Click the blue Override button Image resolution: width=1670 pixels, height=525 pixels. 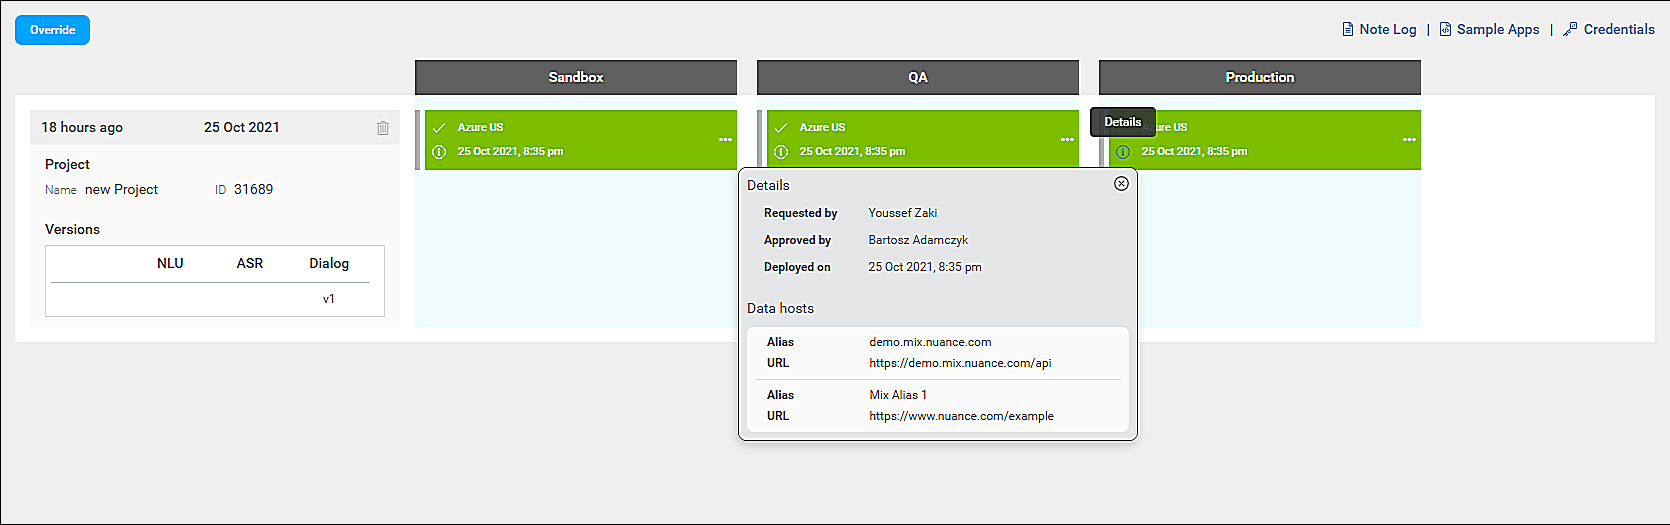pos(52,30)
